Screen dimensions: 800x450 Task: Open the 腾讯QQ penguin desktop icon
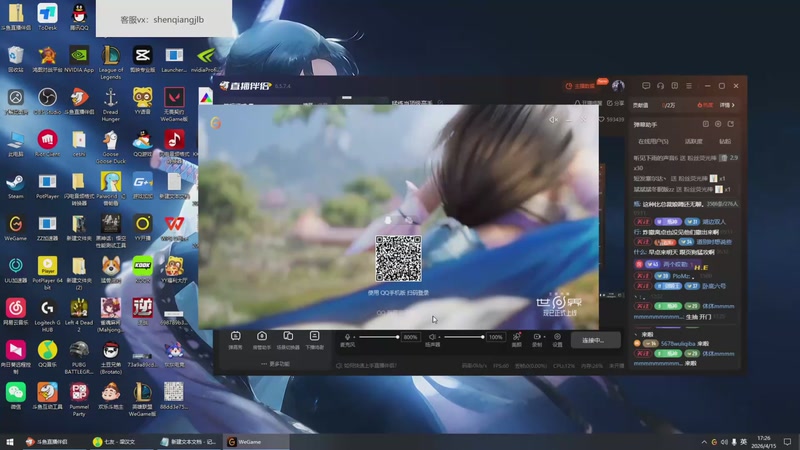coord(79,16)
